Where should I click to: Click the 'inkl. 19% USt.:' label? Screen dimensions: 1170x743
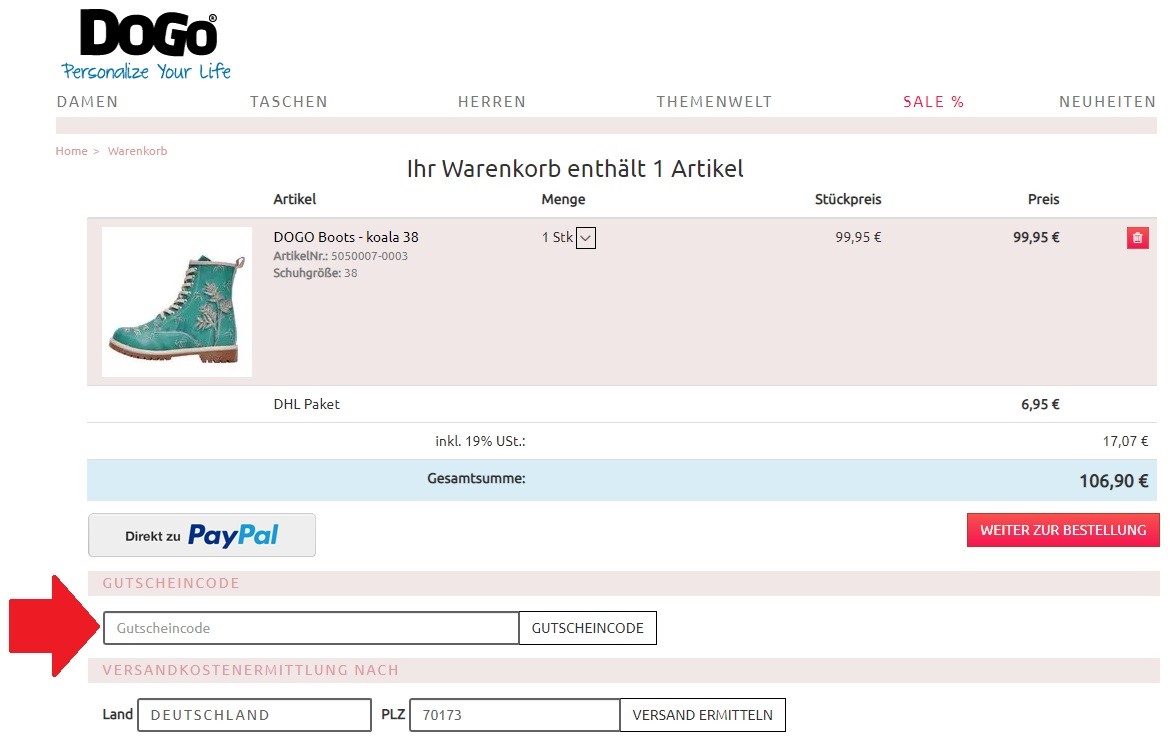click(481, 441)
